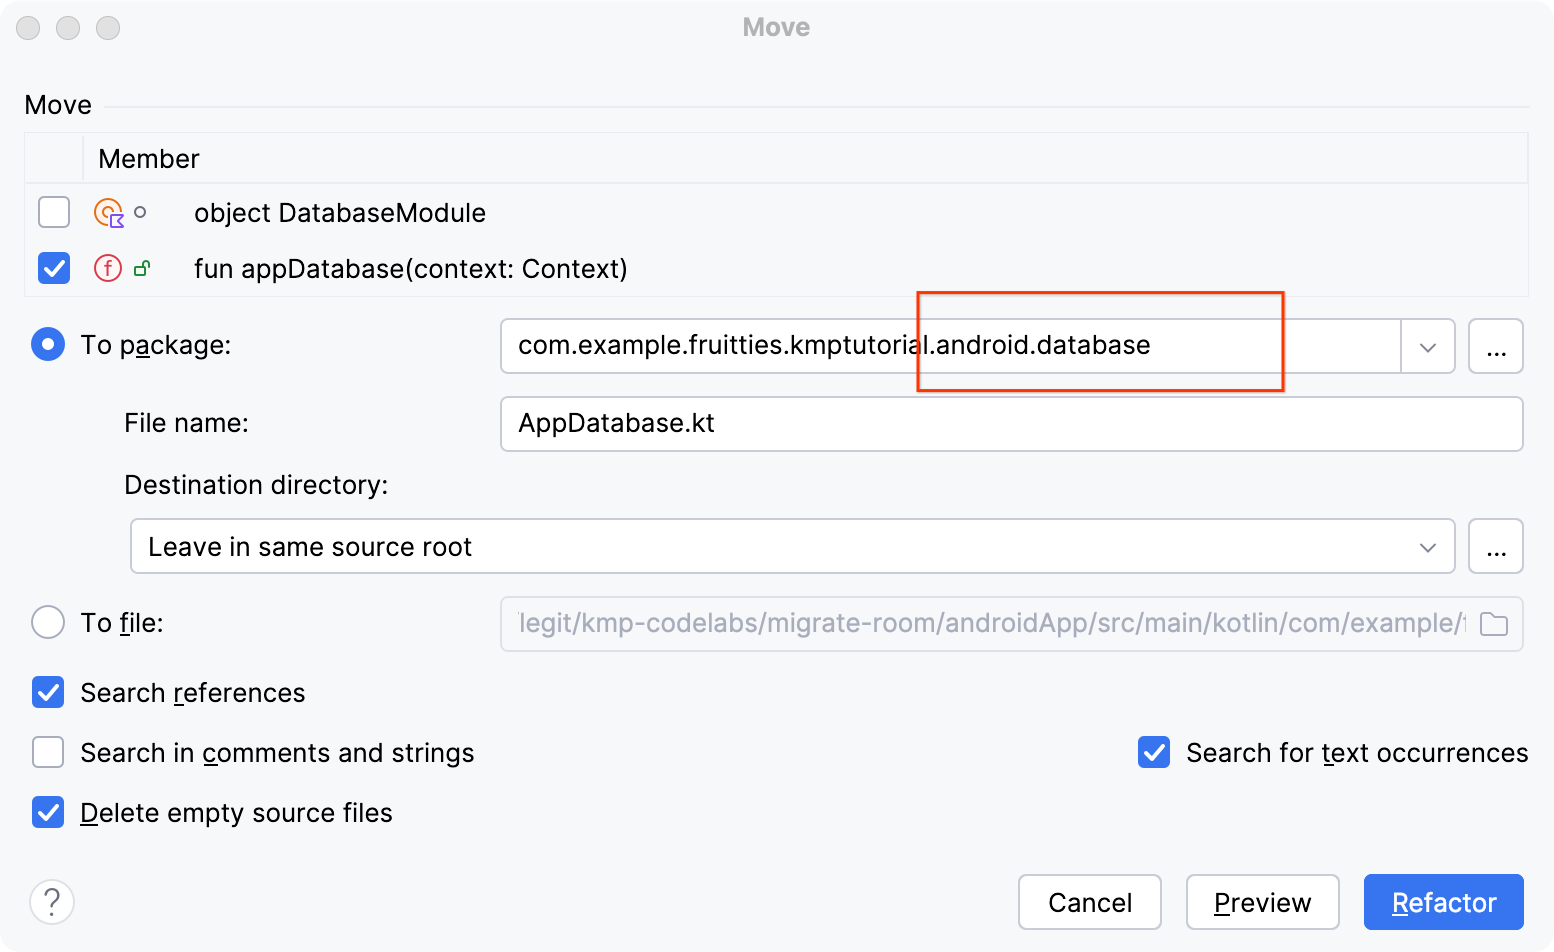
Task: Click the appDatabase function icon
Action: tap(108, 268)
